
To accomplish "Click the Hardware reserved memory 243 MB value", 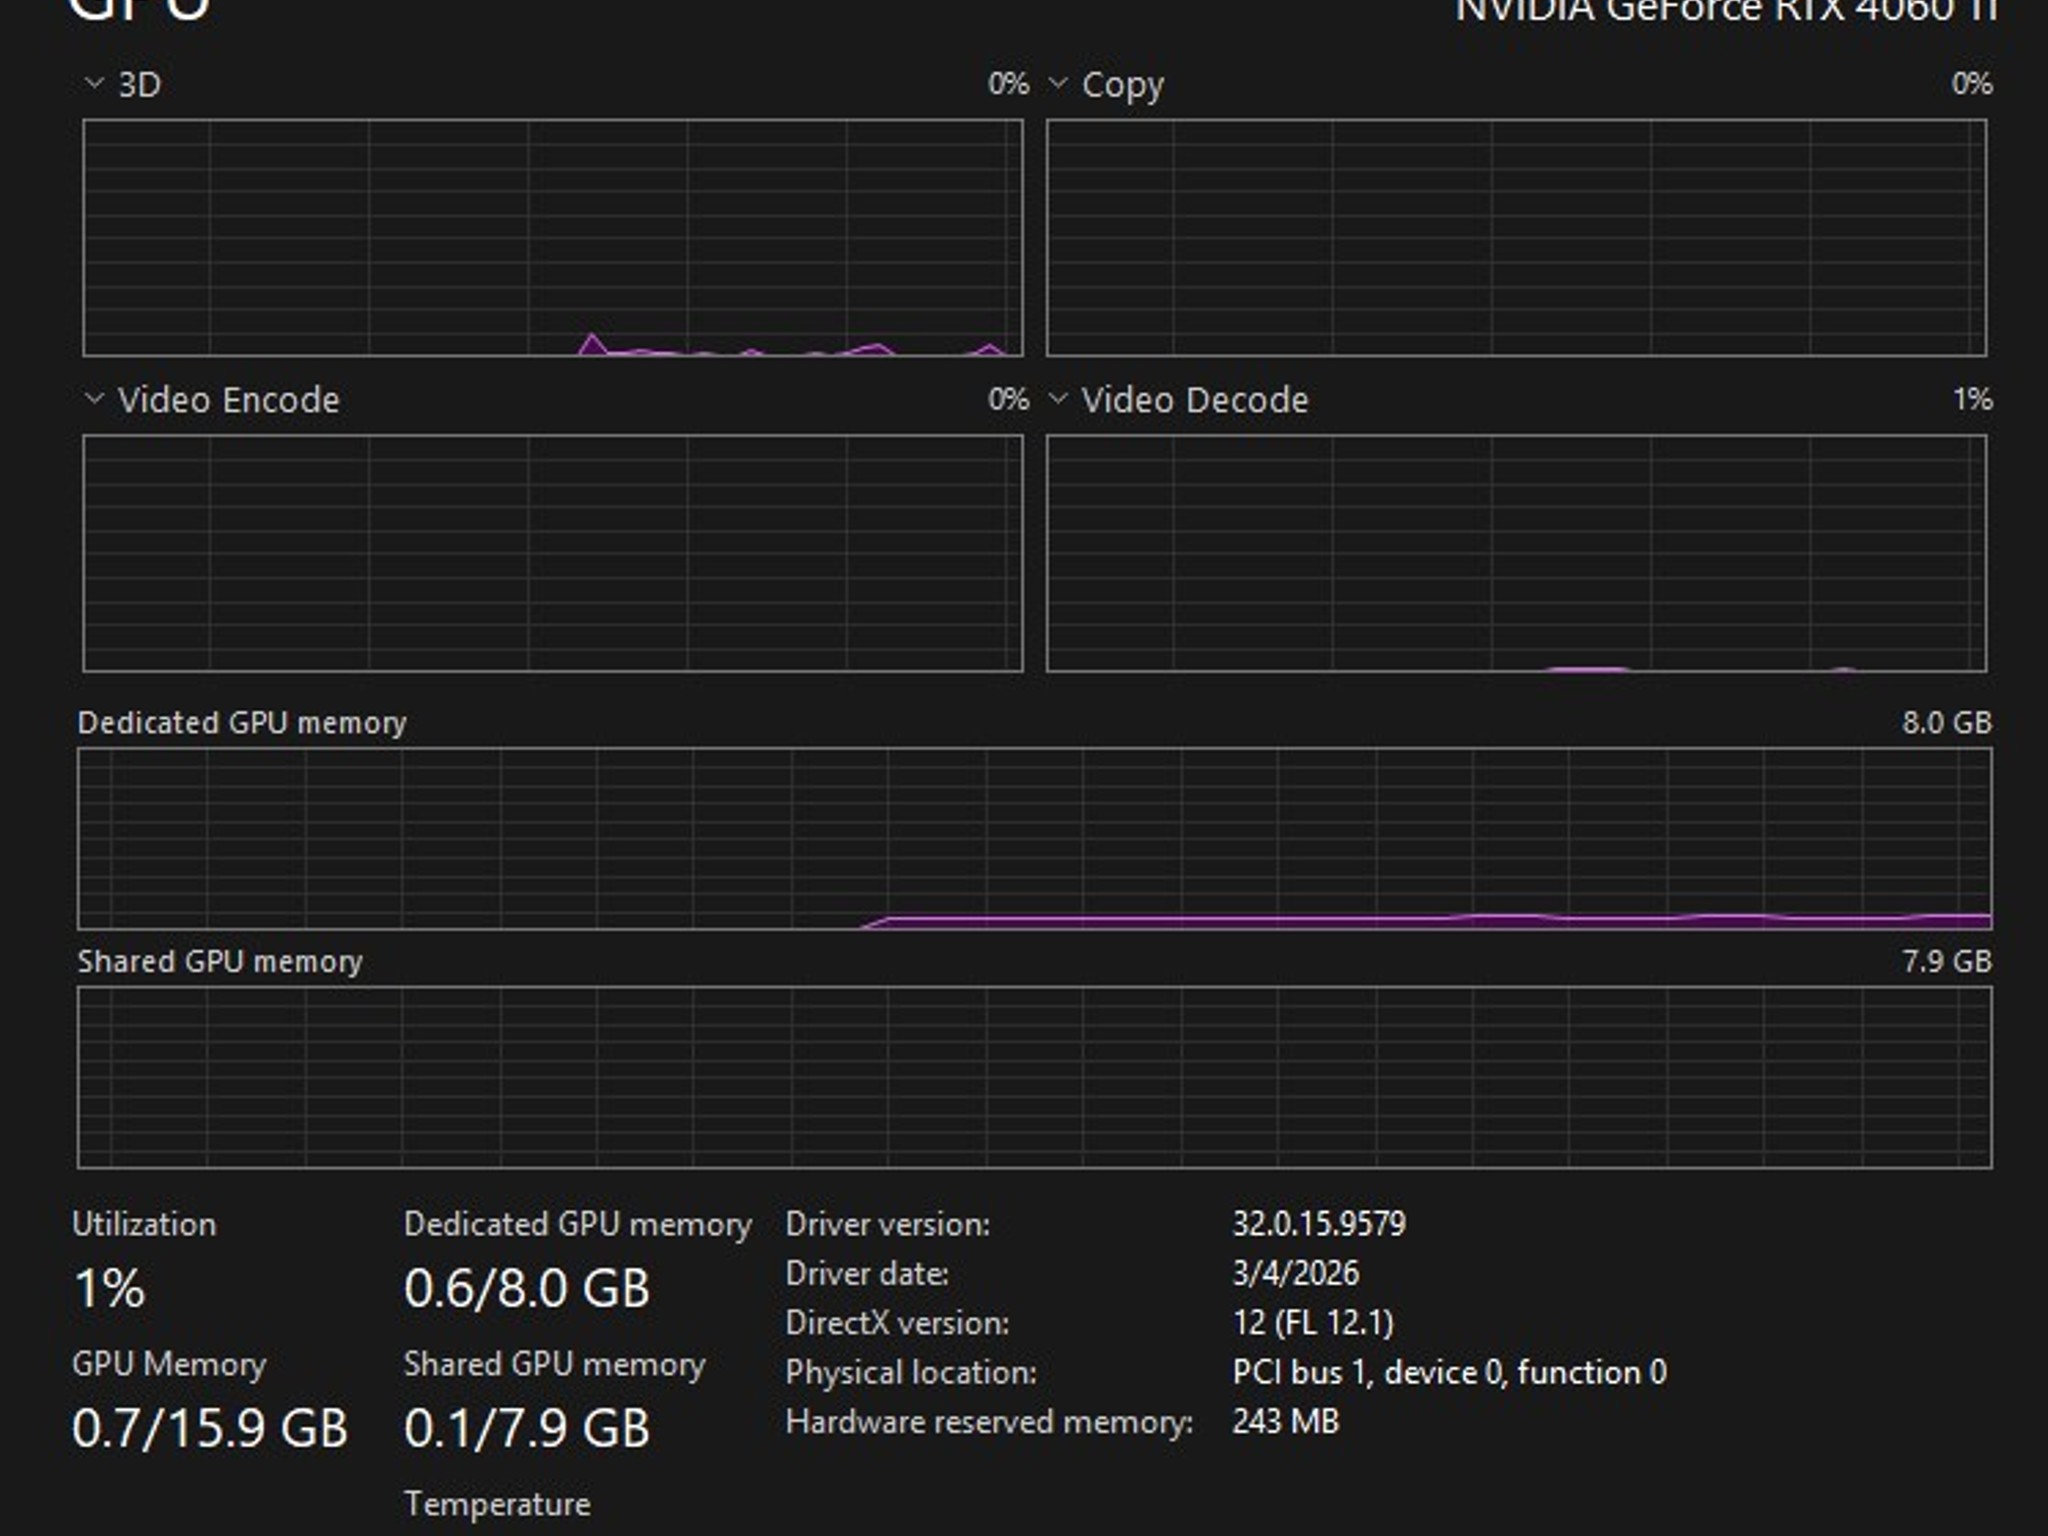I will pos(1285,1421).
